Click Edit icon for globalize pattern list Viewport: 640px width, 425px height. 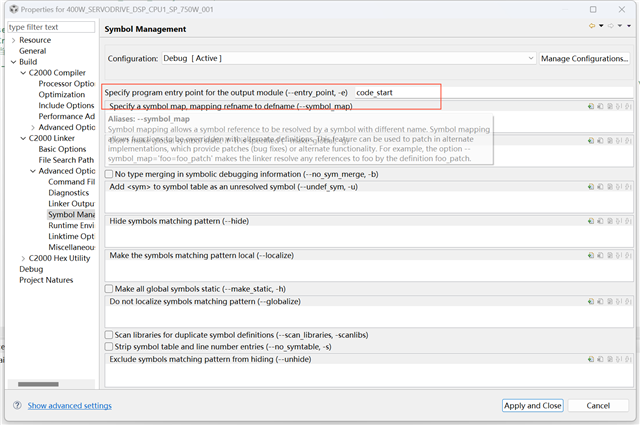[x=608, y=301]
